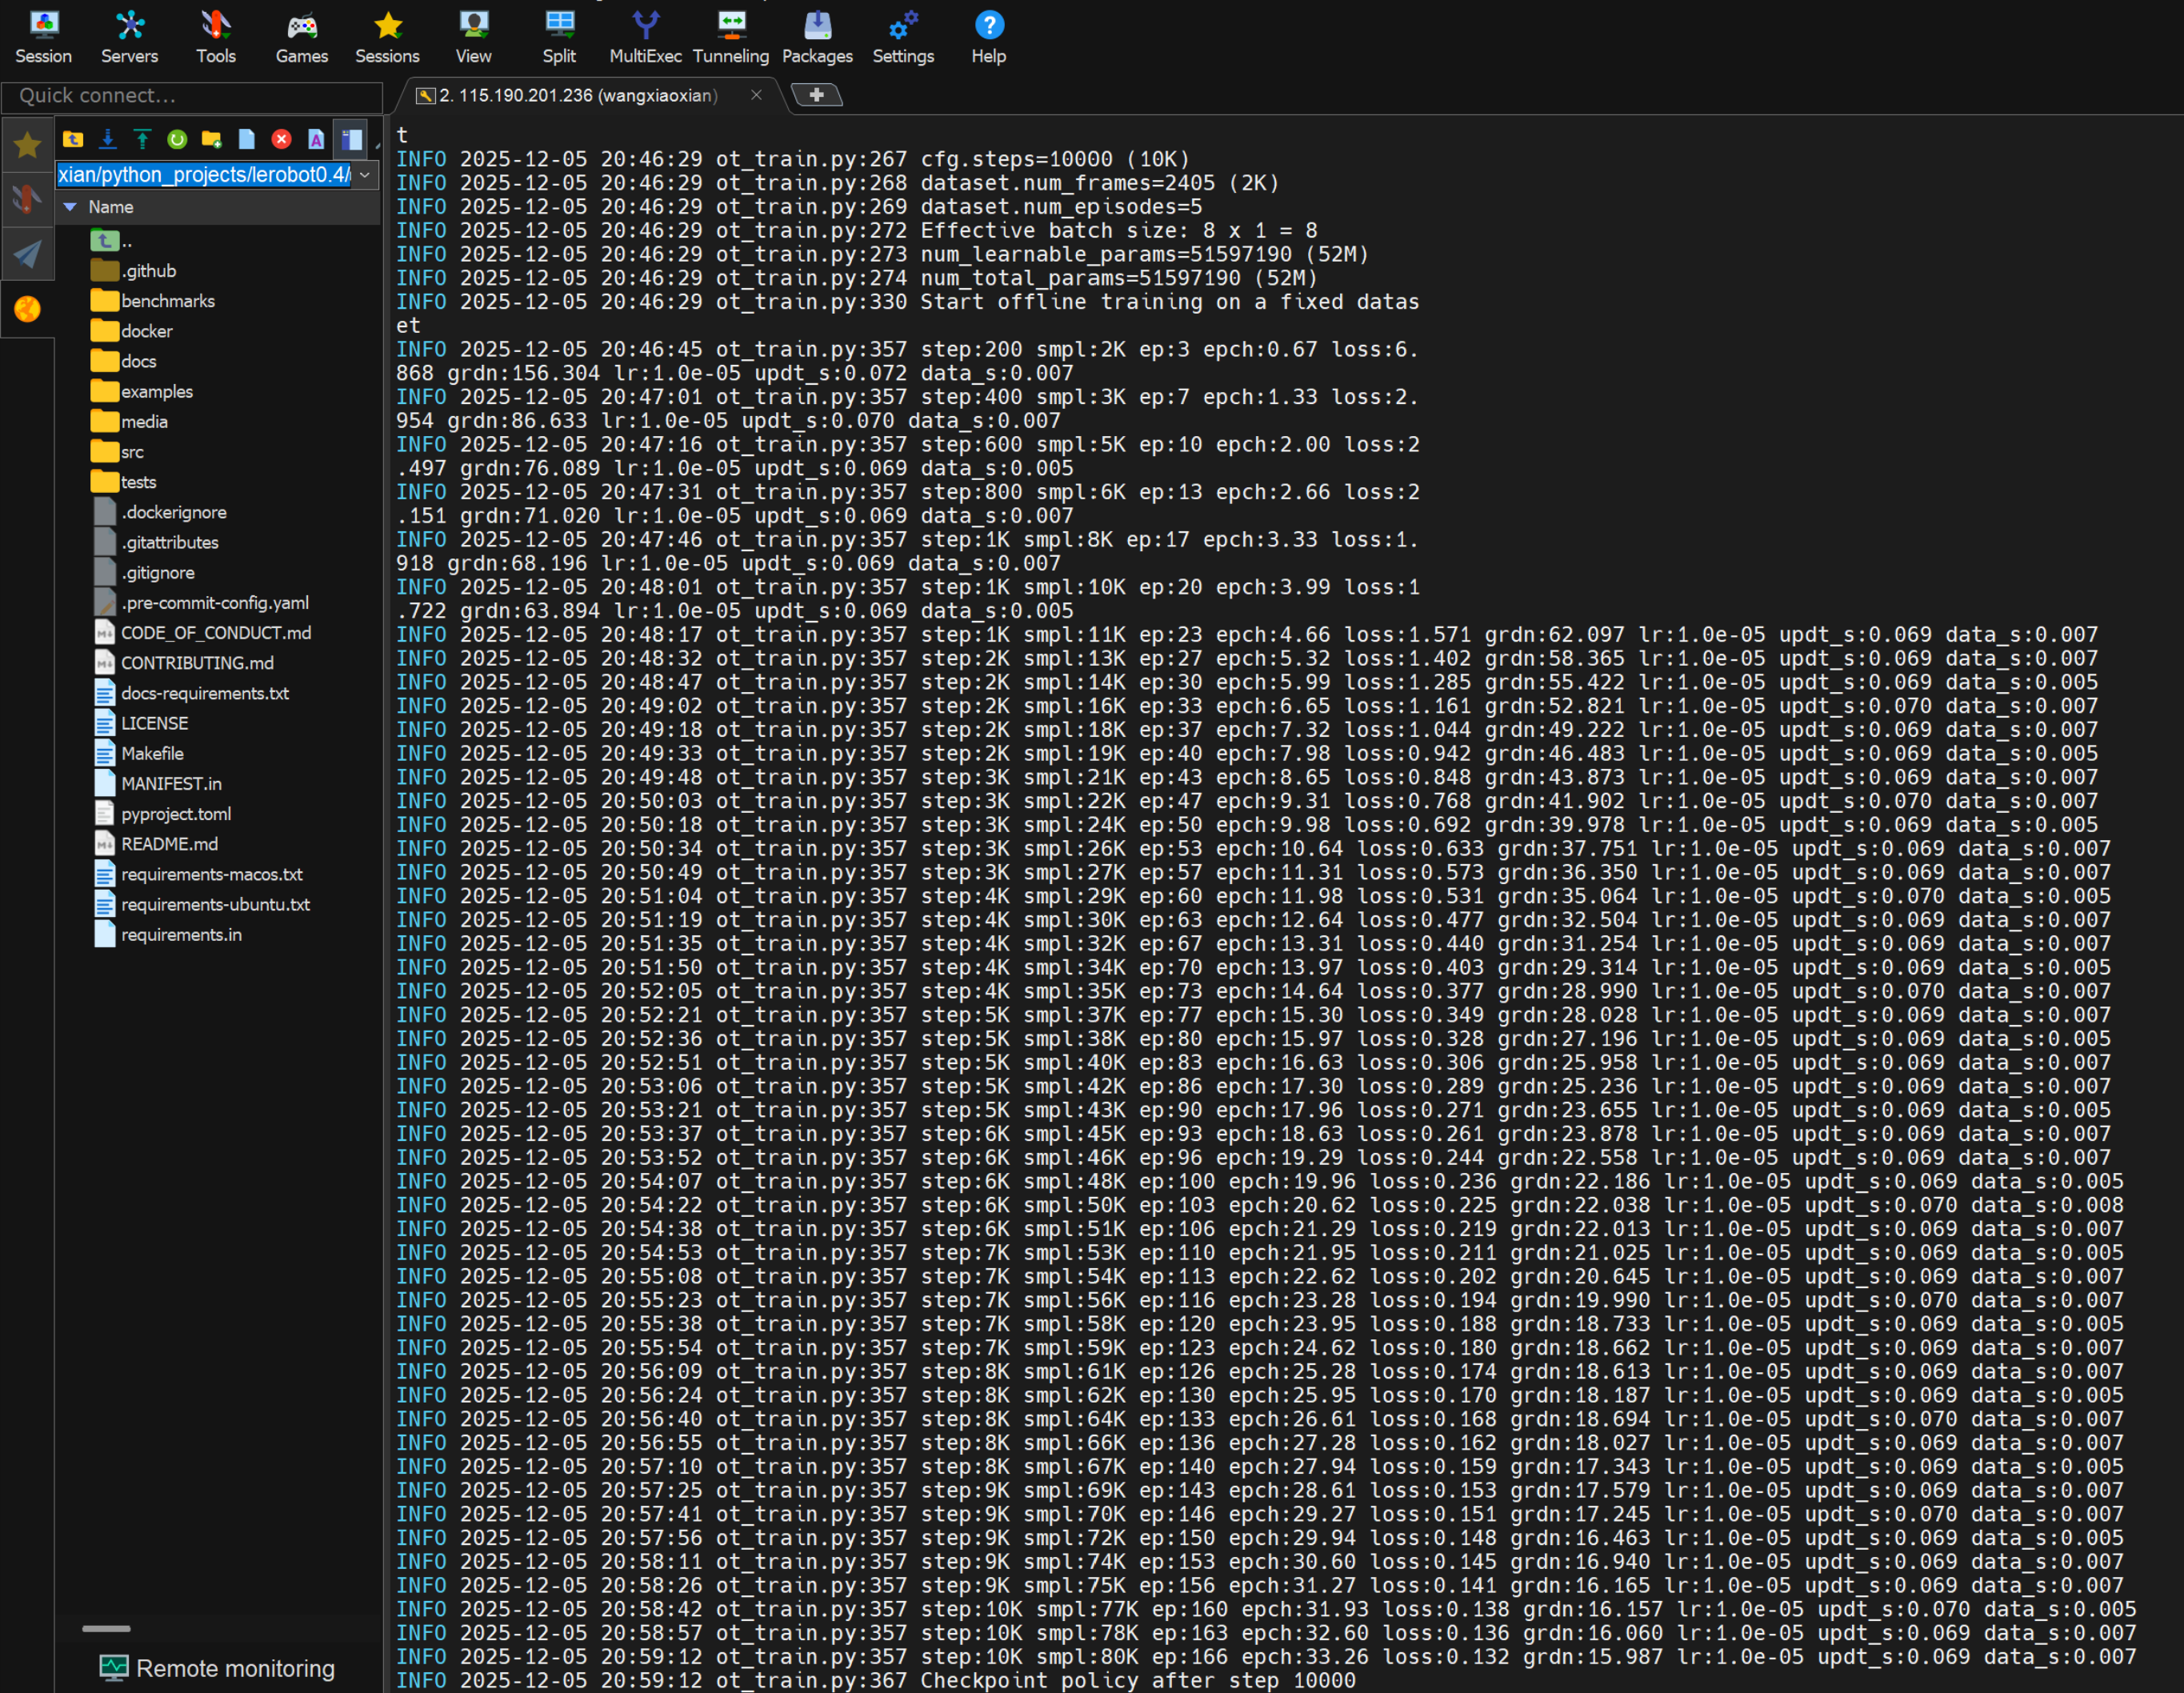Click the Quick connect input field
This screenshot has height=1693, width=2184.
(x=192, y=96)
